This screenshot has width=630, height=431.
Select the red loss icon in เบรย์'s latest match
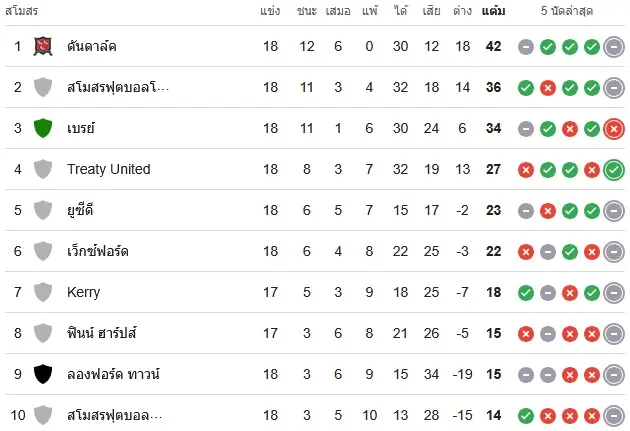614,129
